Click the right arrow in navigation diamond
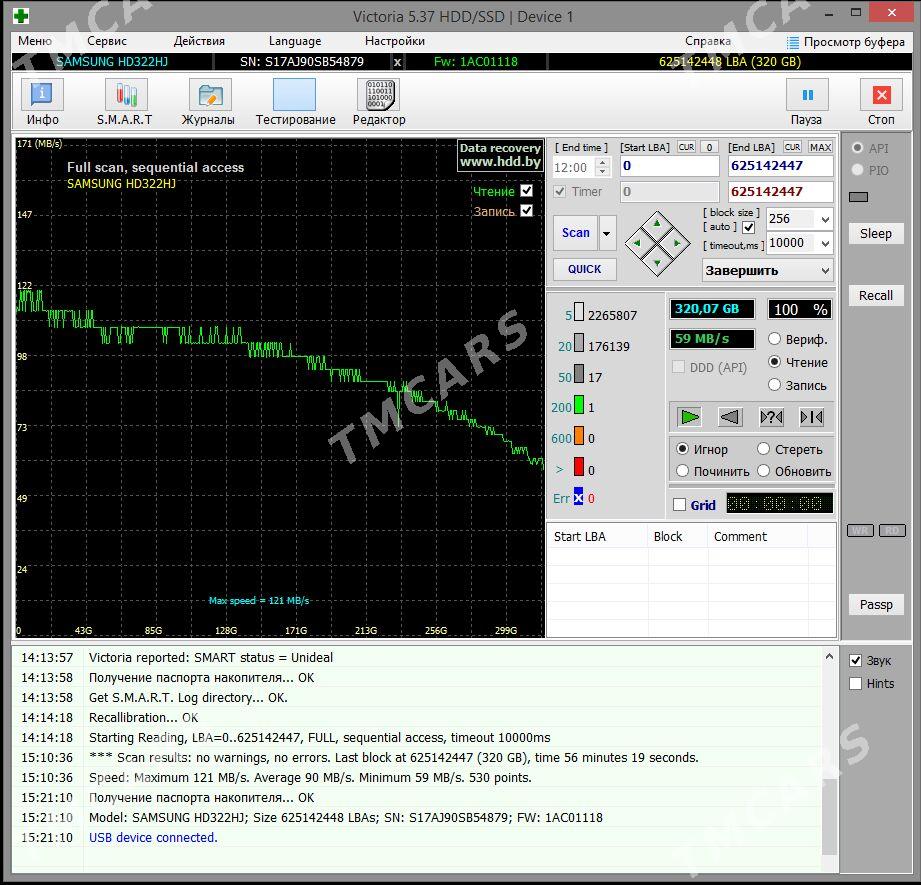This screenshot has height=885, width=921. (x=677, y=243)
